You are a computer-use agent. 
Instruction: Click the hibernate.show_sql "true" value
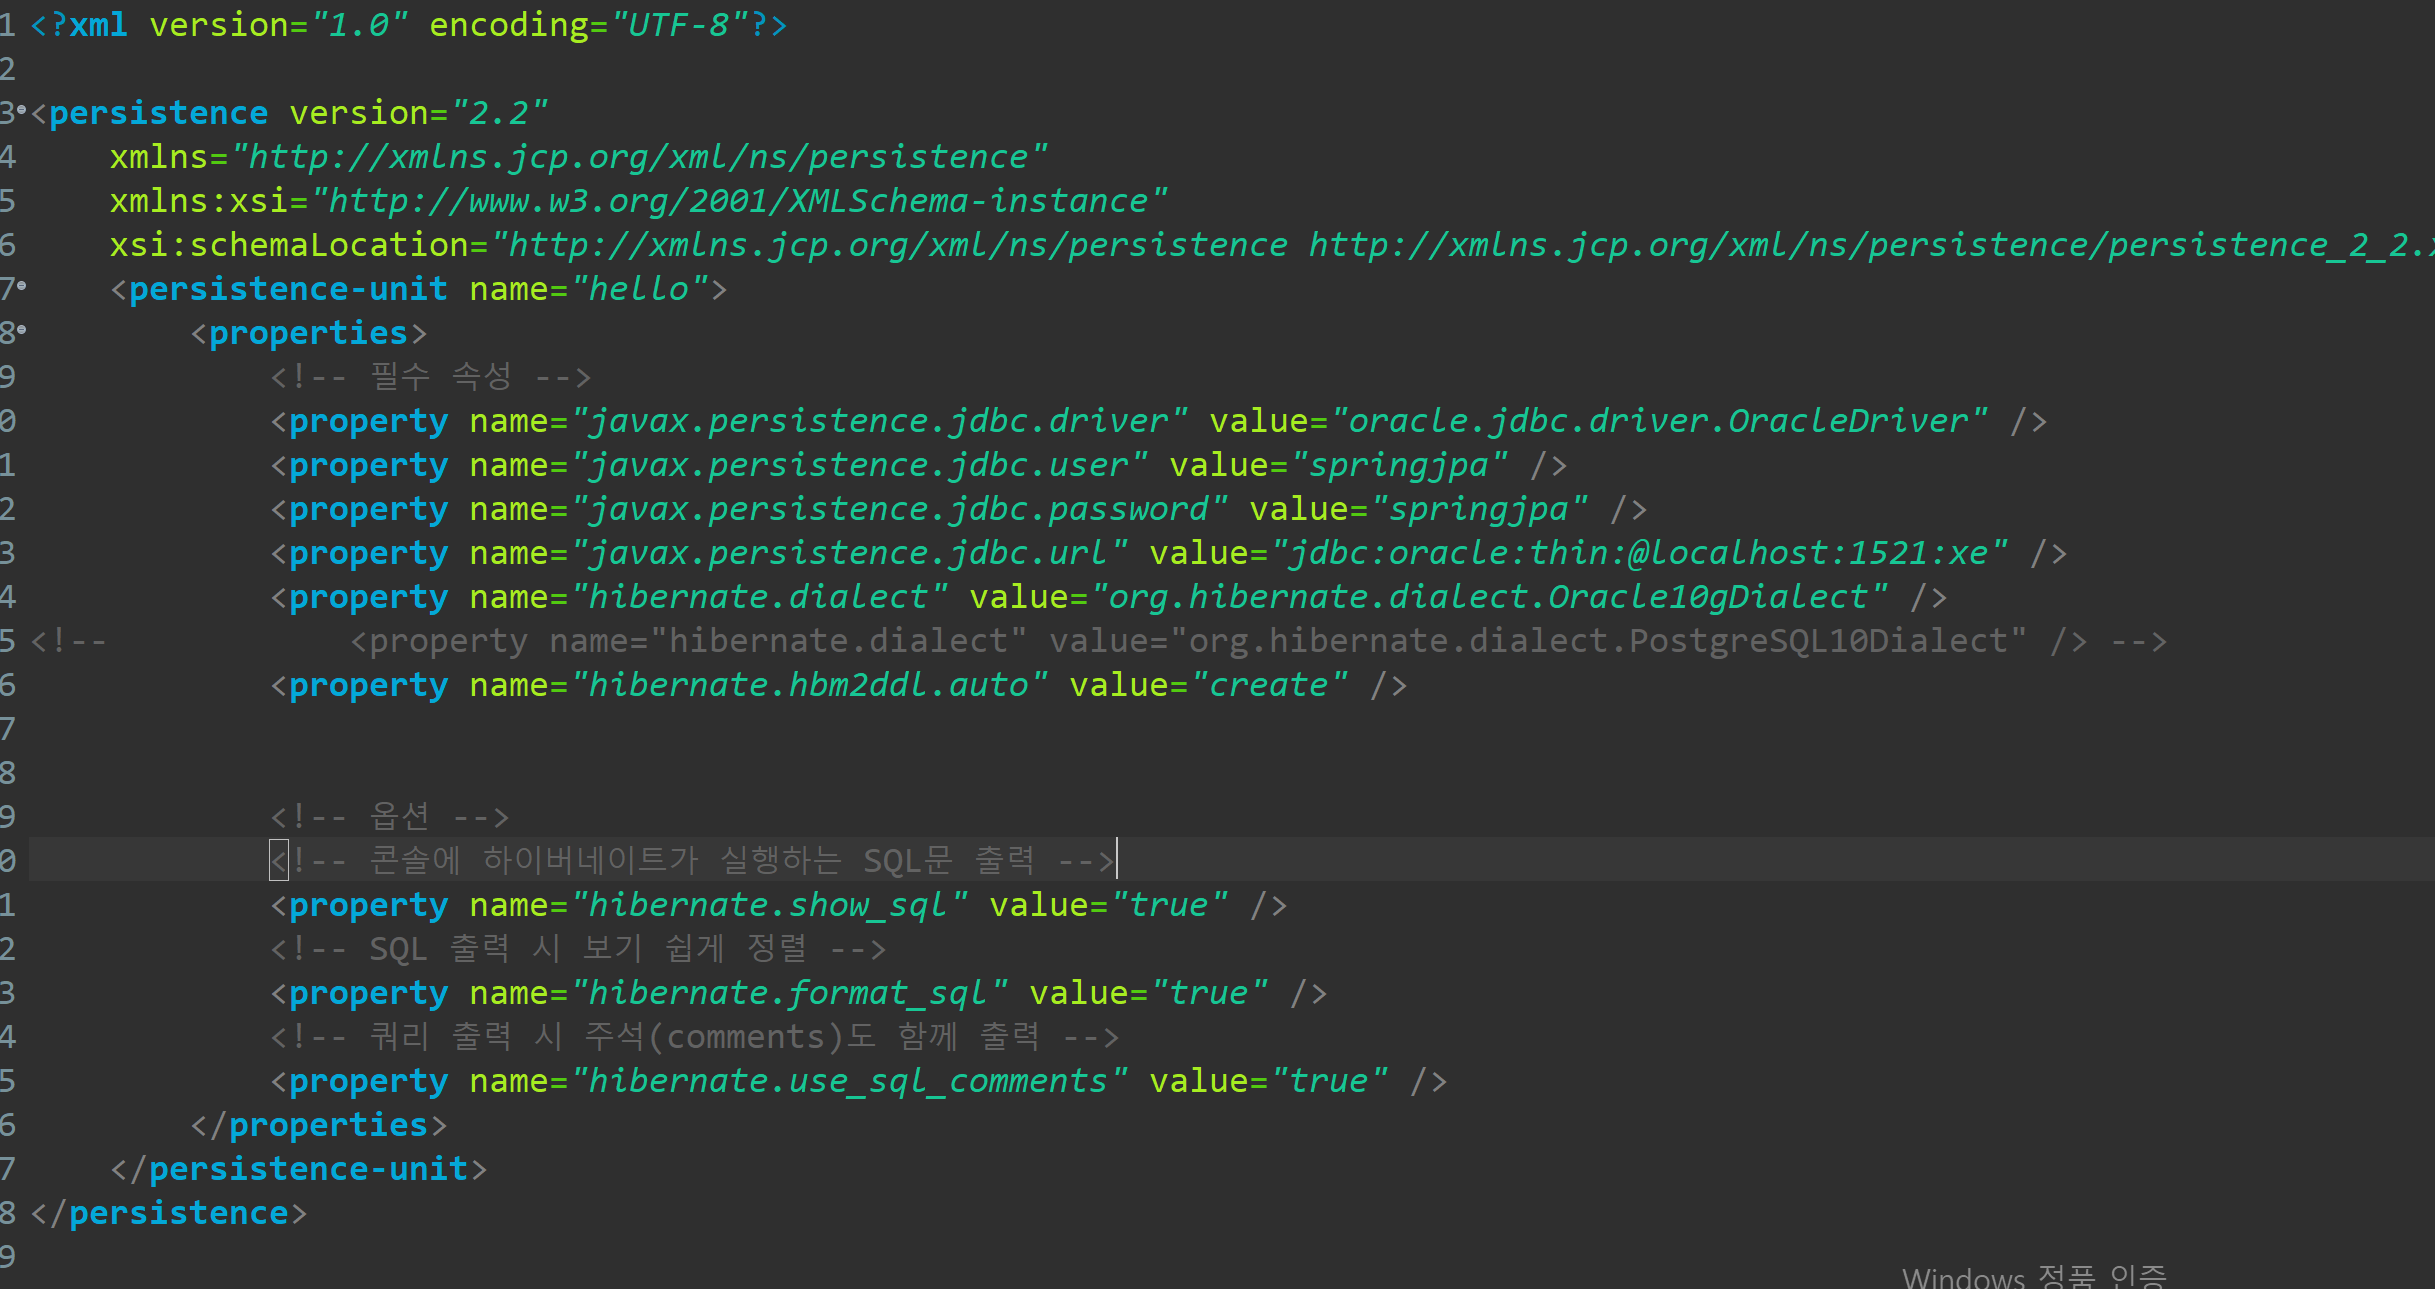(x=1168, y=905)
